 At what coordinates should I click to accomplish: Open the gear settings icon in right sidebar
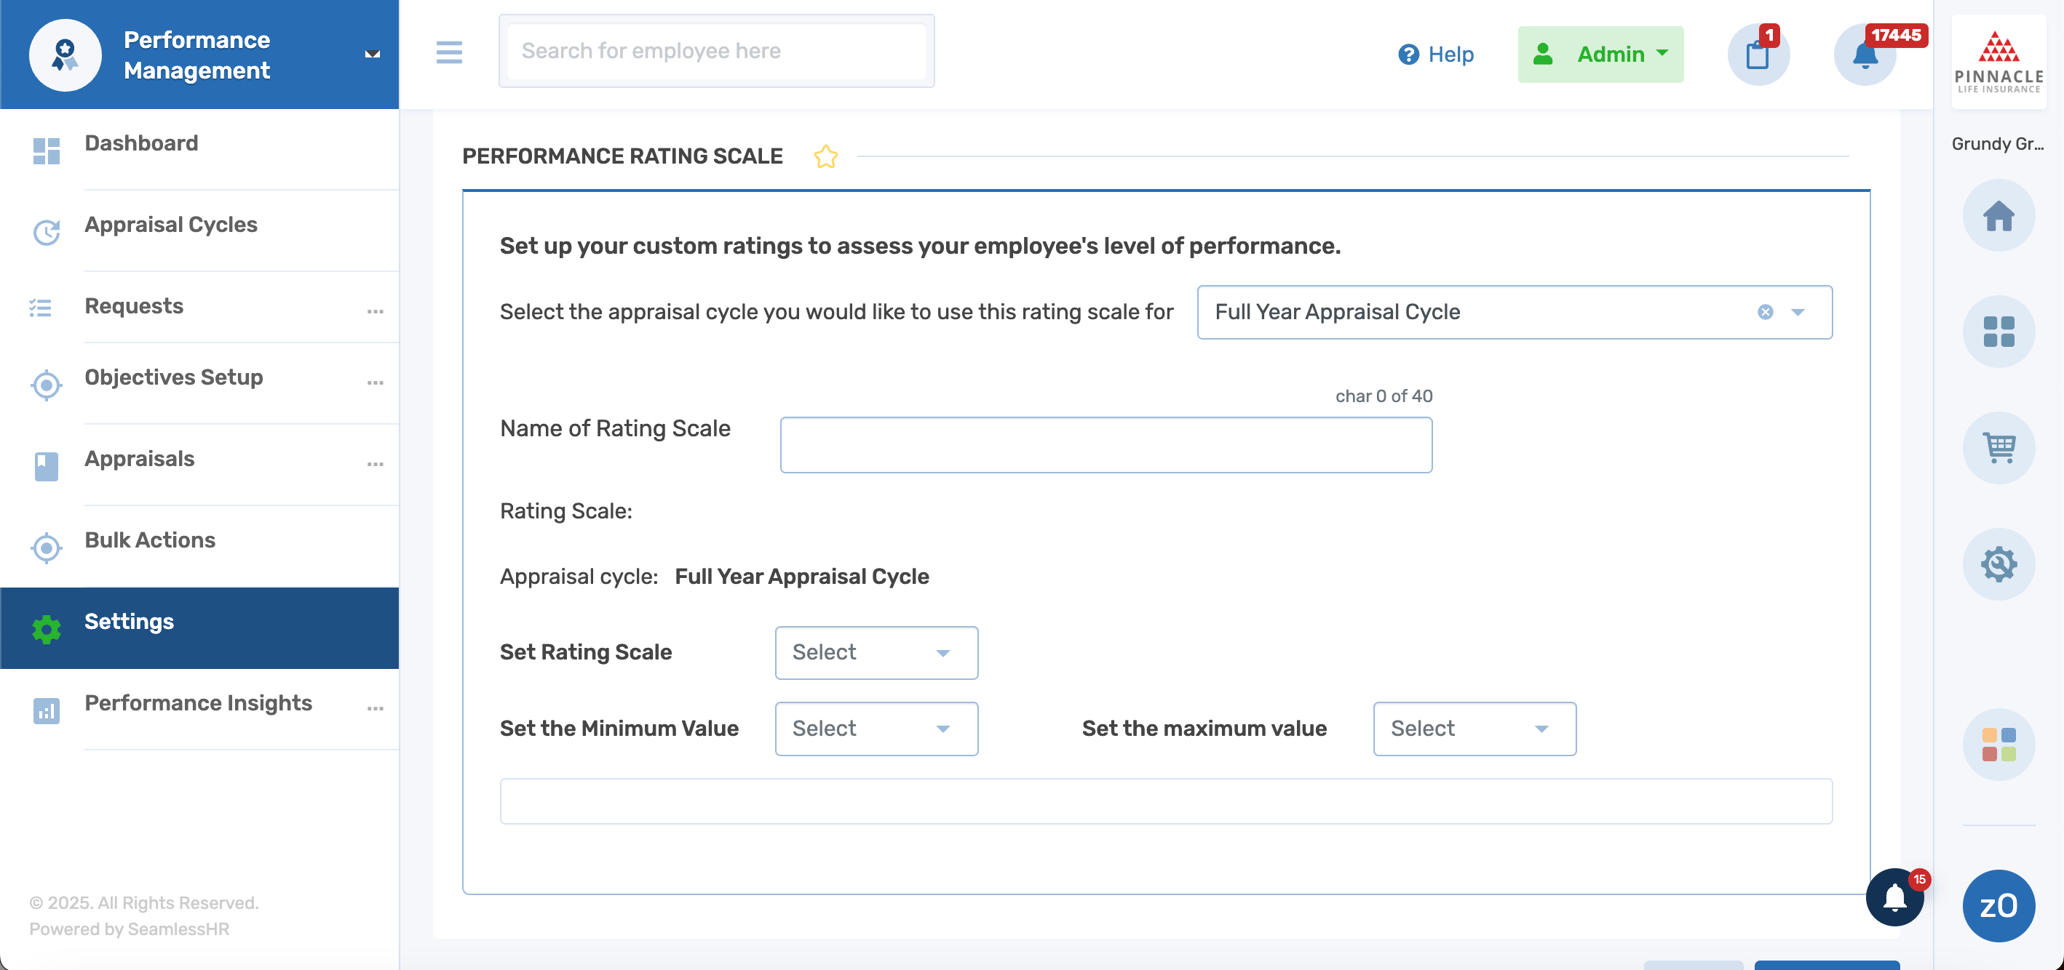pyautogui.click(x=1998, y=564)
